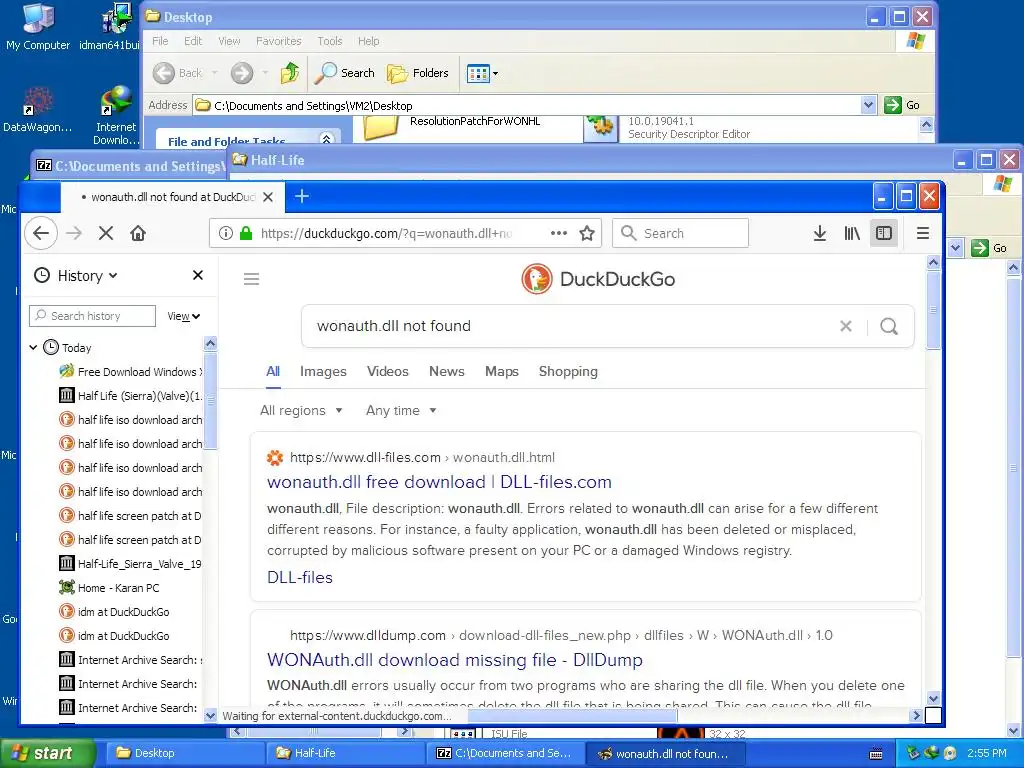The image size is (1024, 768).
Task: Click Go button in Half-Life window
Action: click(989, 248)
